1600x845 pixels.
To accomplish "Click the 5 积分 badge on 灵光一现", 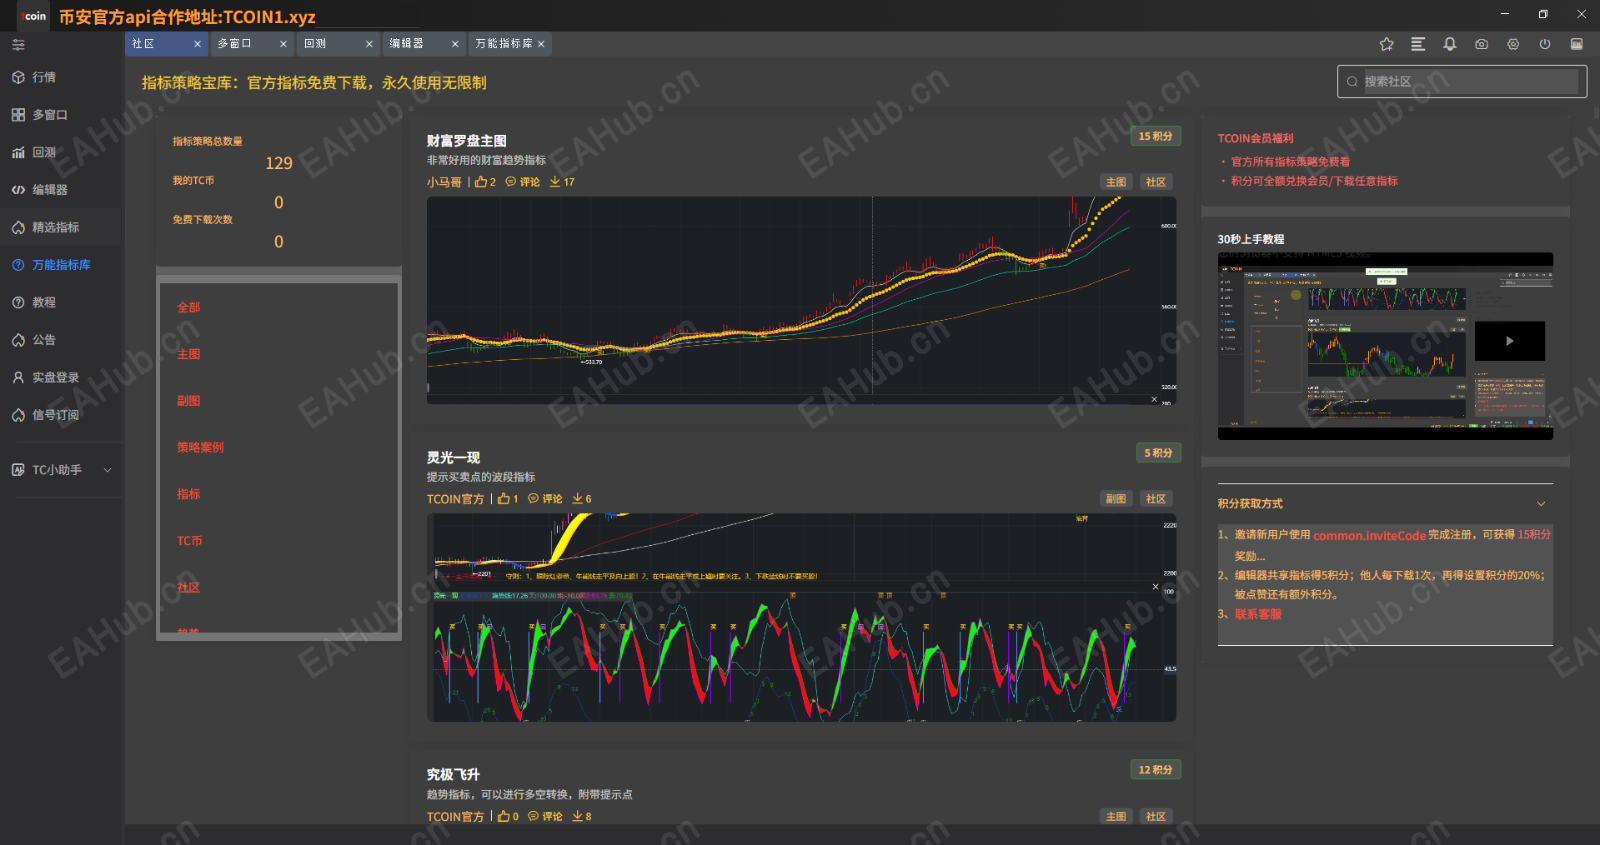I will (1158, 453).
